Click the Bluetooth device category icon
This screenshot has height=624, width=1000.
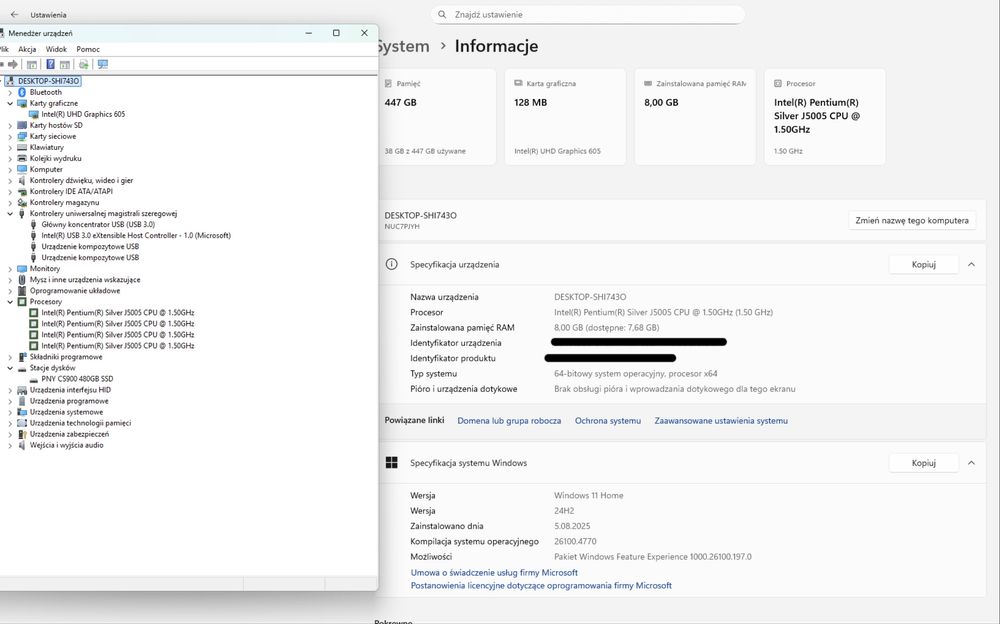(22, 92)
